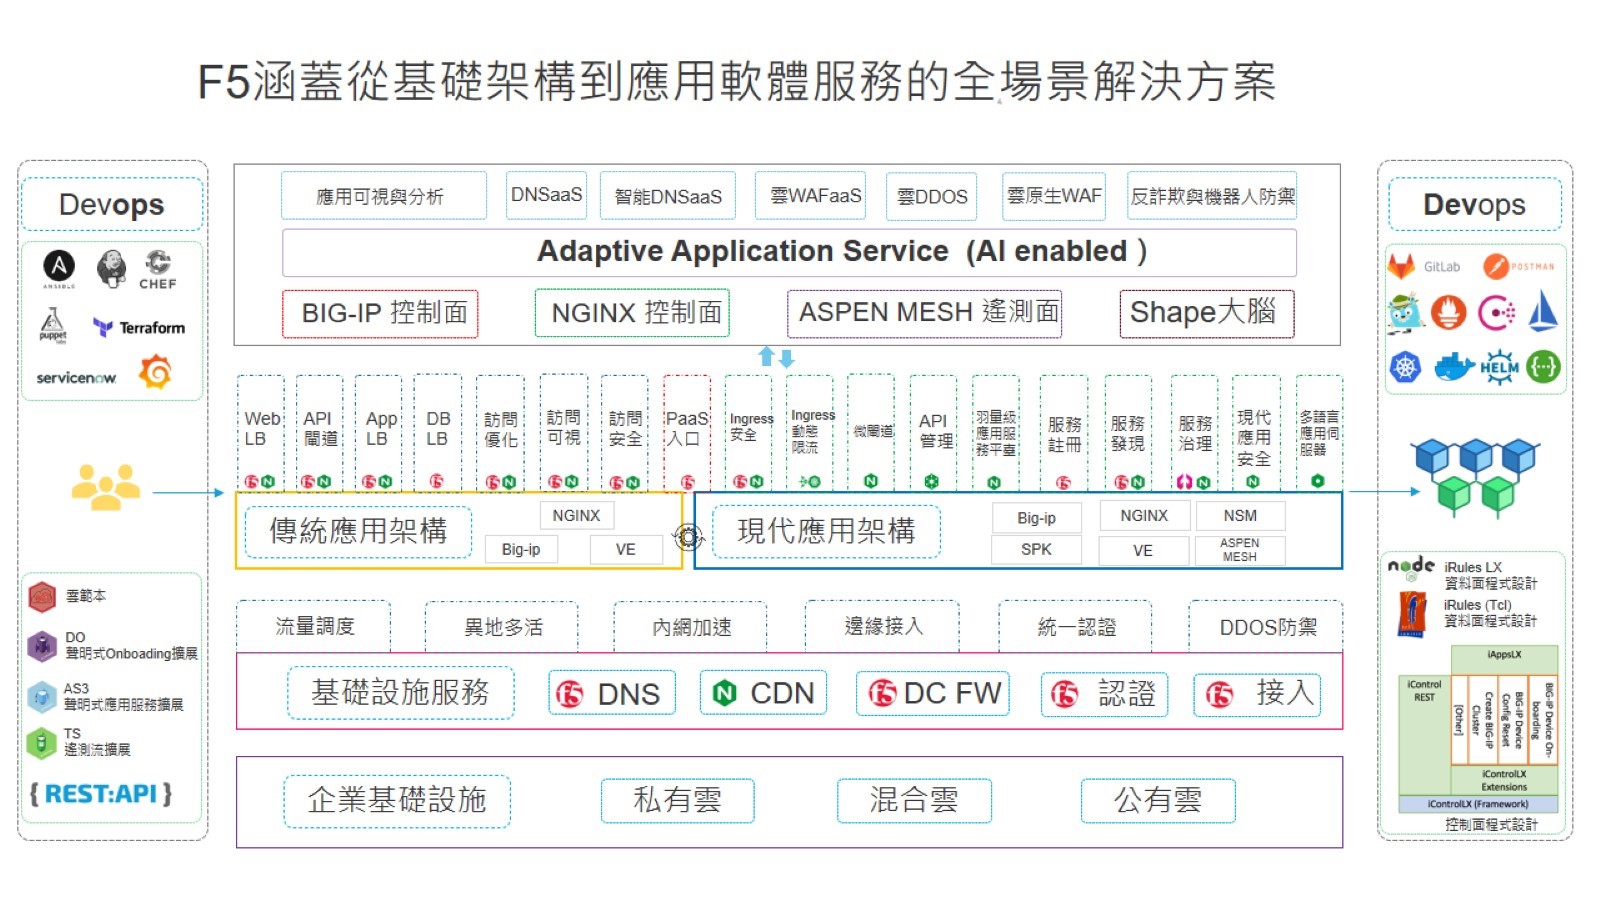Click the iRules (Tcl) feather icon
Image resolution: width=1600 pixels, height=900 pixels.
(x=1411, y=613)
